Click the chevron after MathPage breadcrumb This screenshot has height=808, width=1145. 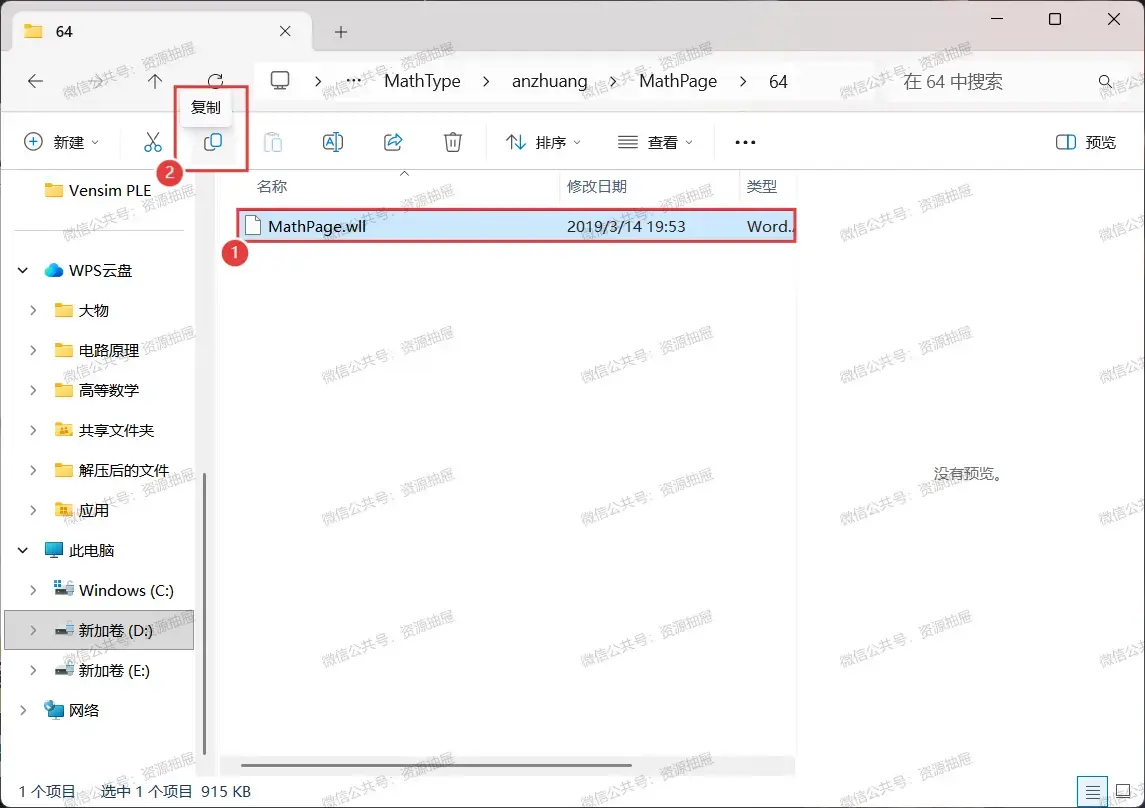pyautogui.click(x=743, y=81)
